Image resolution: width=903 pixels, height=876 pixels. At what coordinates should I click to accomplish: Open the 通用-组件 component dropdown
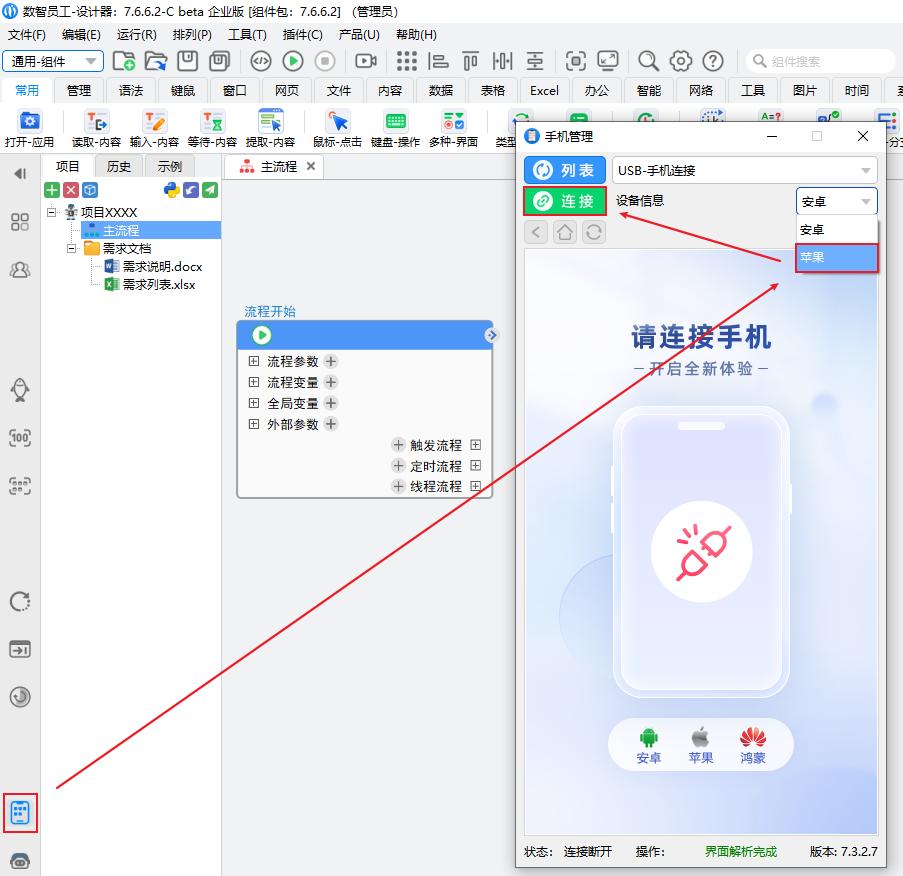tap(53, 61)
